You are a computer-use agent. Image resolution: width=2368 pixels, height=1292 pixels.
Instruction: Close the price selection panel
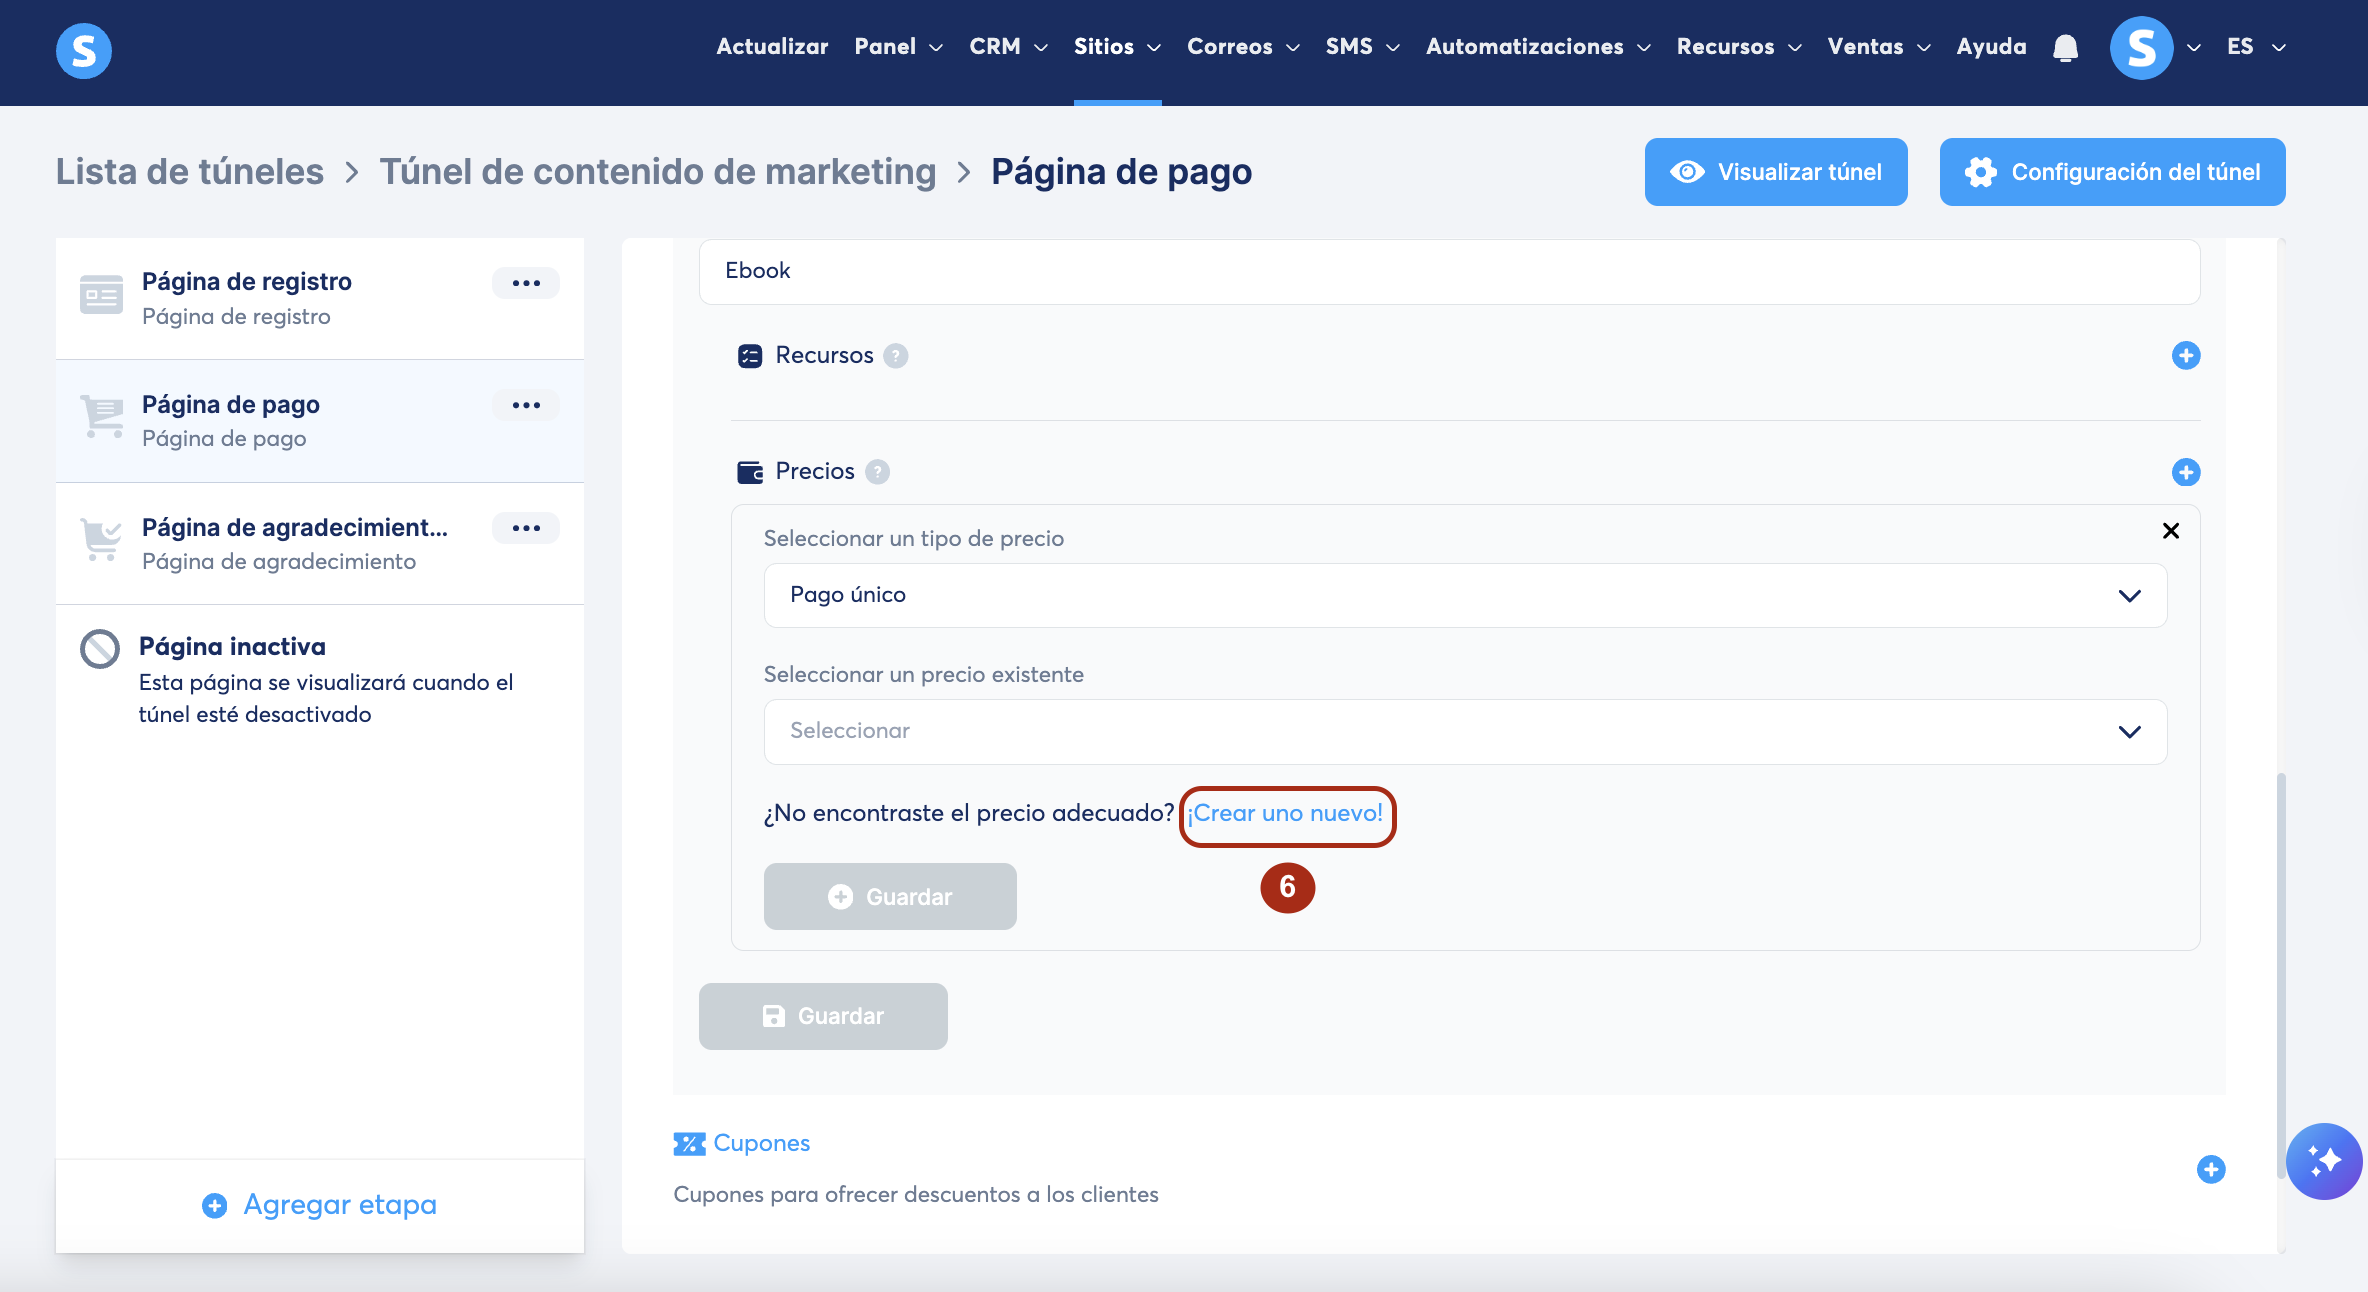coord(2170,531)
